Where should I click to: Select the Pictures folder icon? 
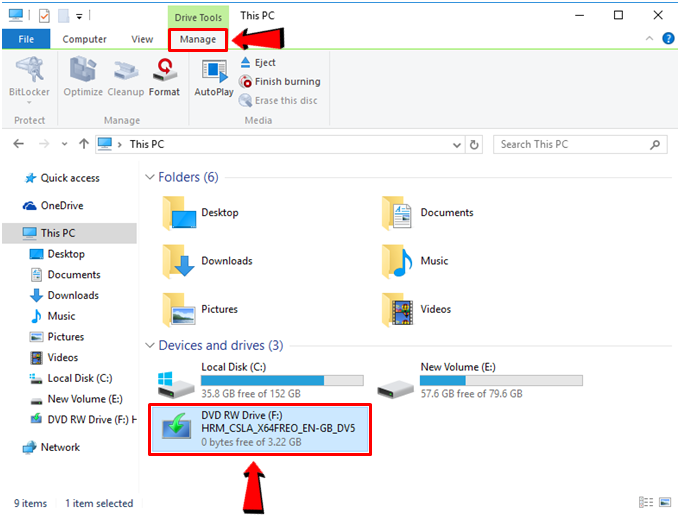[x=179, y=309]
